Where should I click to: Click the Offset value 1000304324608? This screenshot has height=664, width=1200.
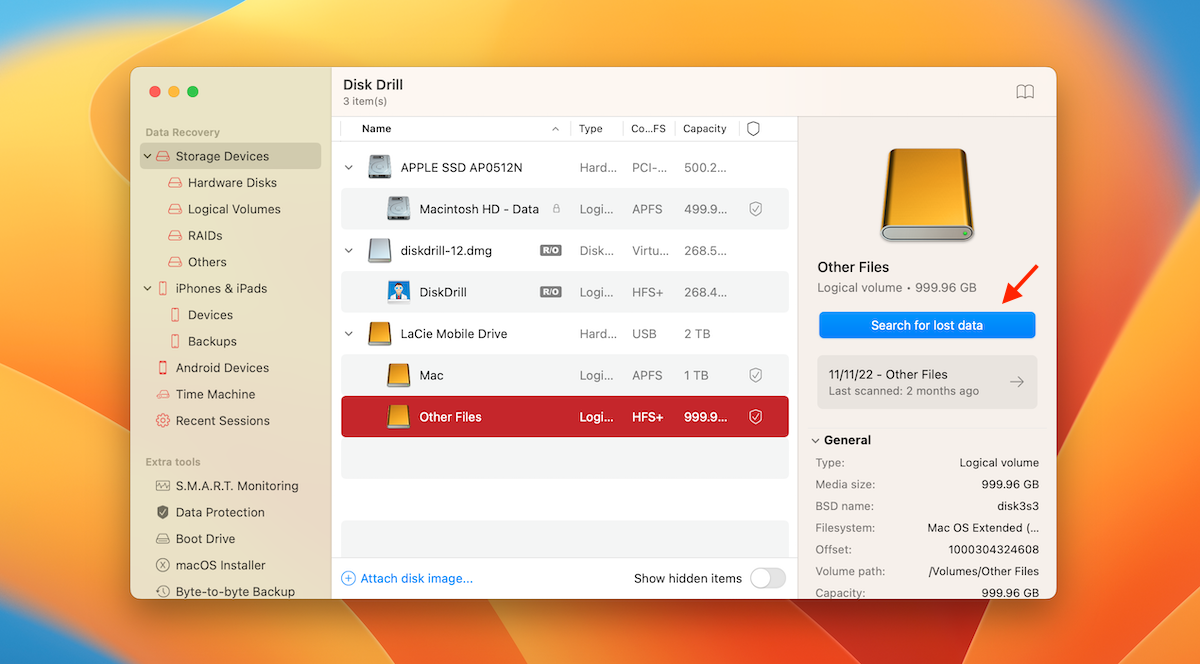[994, 549]
